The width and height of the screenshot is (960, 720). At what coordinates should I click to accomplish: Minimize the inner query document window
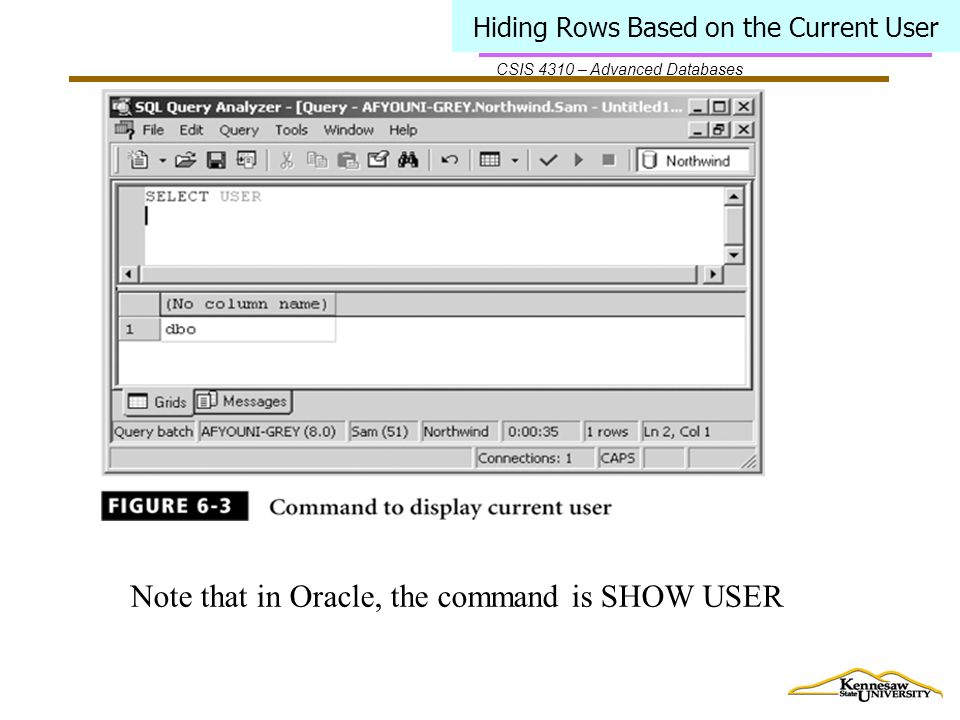point(697,130)
